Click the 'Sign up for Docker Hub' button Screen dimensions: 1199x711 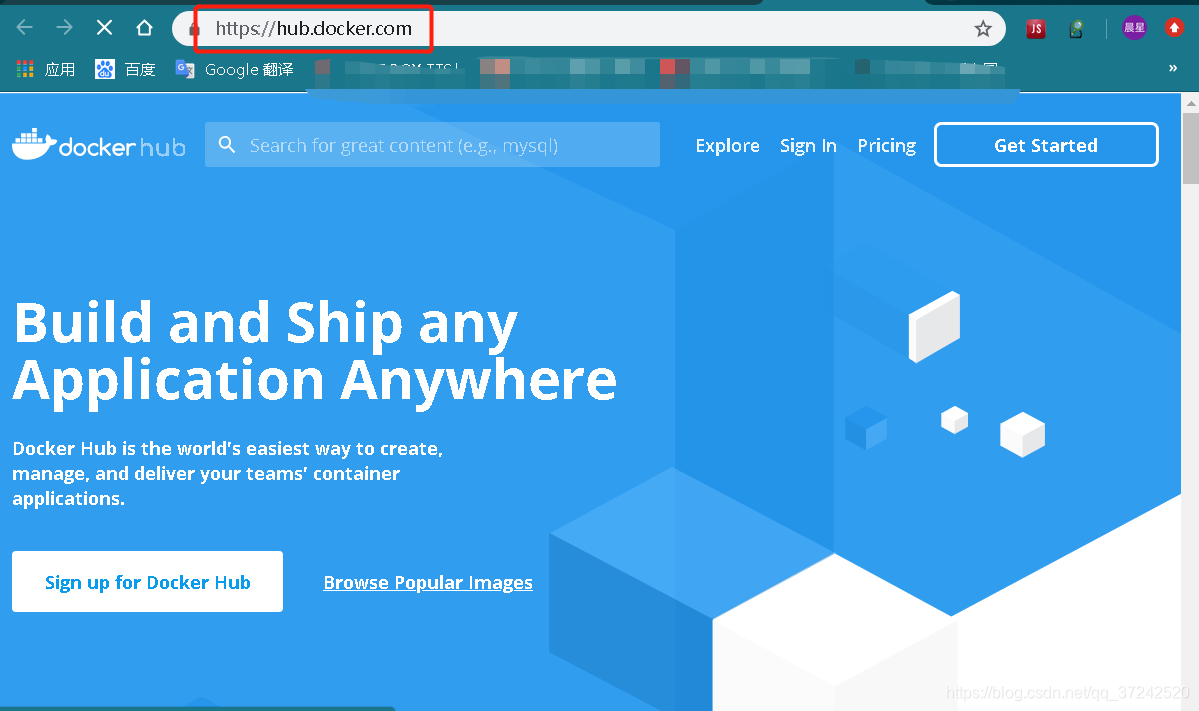[x=148, y=581]
